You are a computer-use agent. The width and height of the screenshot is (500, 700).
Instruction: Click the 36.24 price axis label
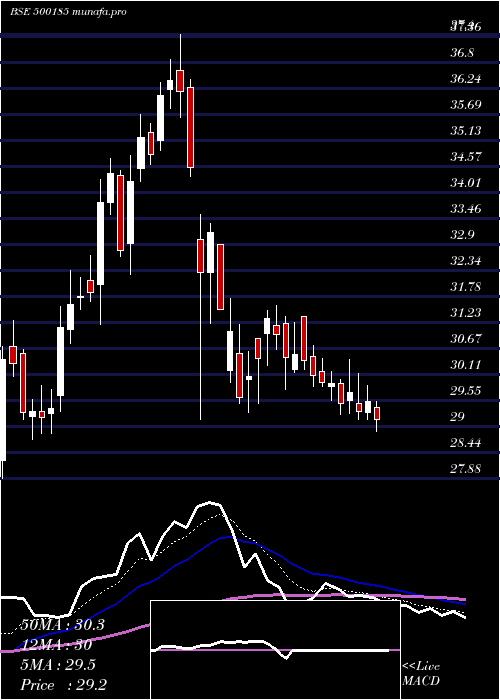click(x=466, y=79)
